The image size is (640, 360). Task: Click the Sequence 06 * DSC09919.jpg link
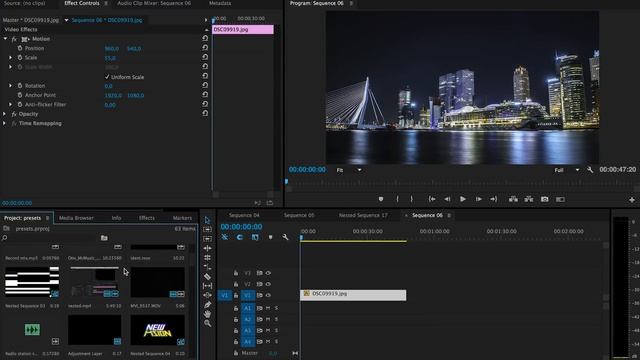(x=107, y=20)
